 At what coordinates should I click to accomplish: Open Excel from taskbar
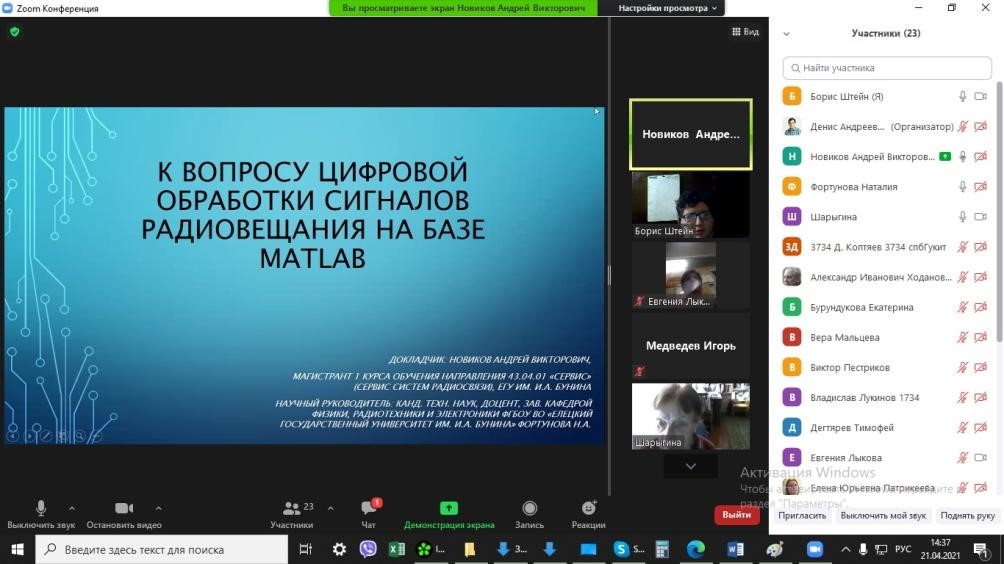coord(396,549)
